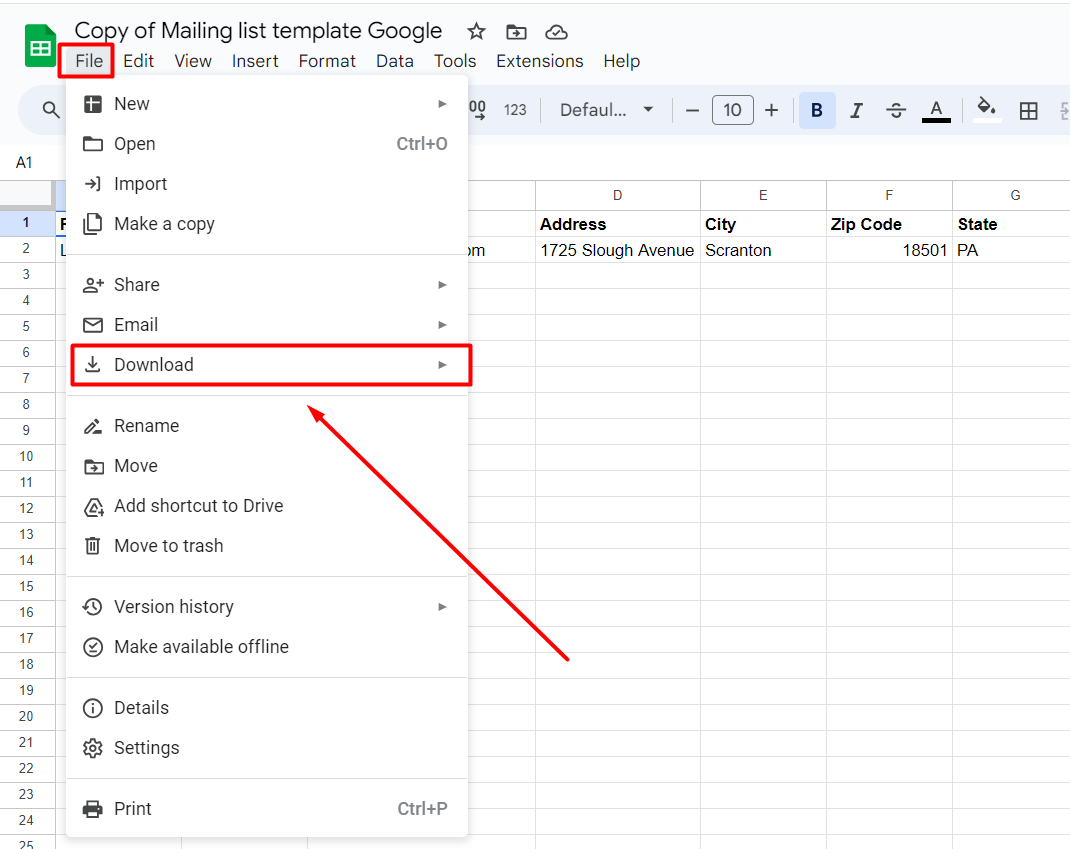Choose Print from File menu
The height and width of the screenshot is (849, 1070).
pos(267,809)
